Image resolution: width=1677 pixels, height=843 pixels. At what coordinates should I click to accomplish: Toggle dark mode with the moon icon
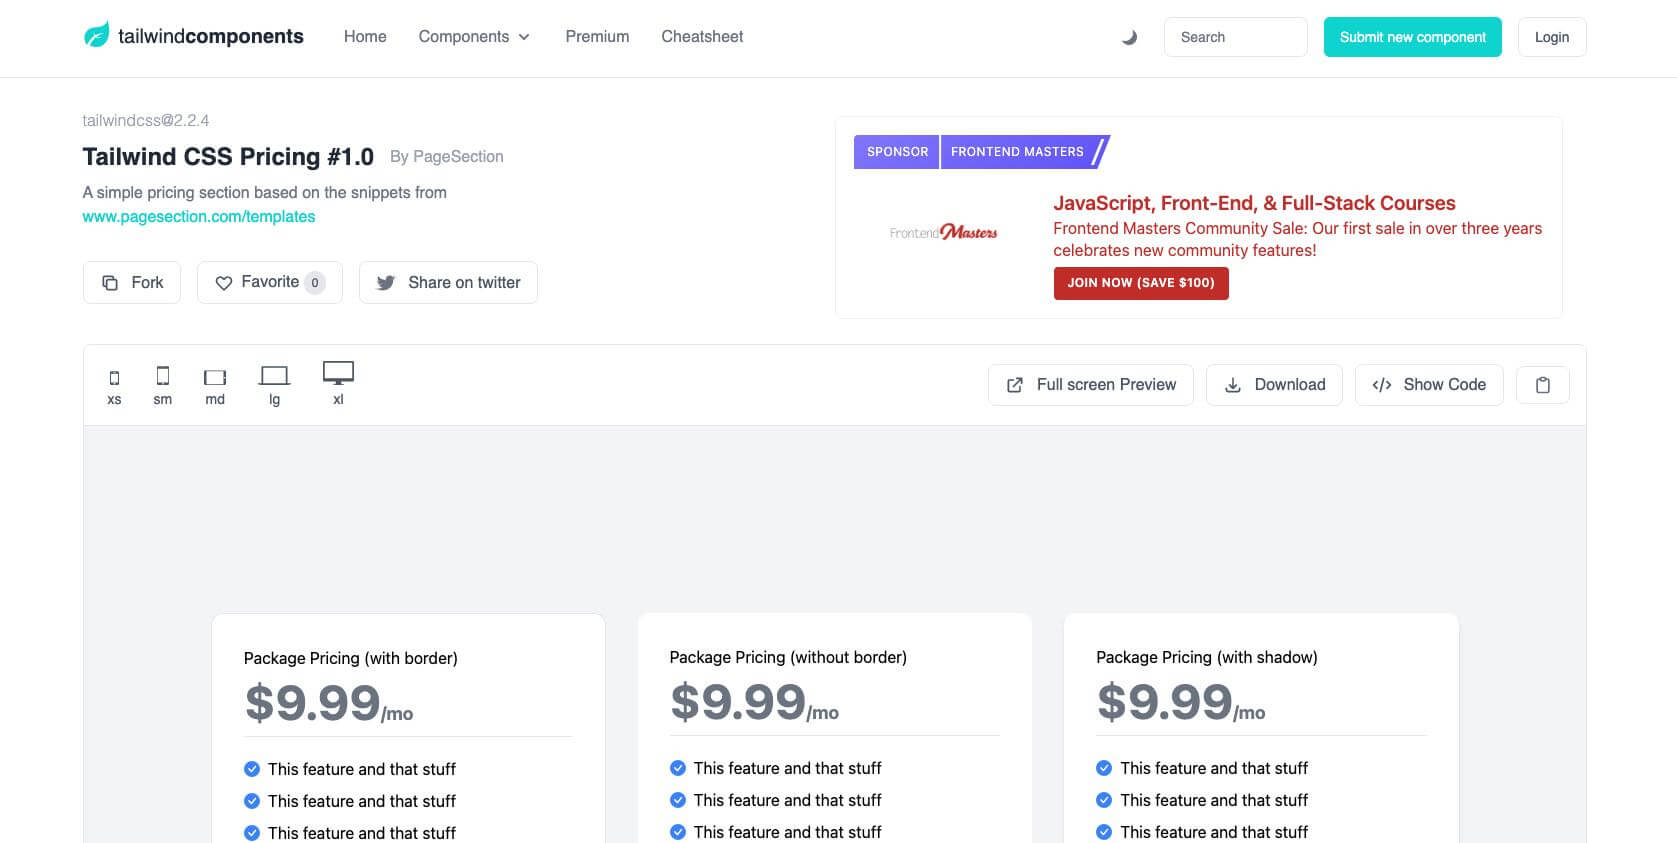(x=1129, y=37)
